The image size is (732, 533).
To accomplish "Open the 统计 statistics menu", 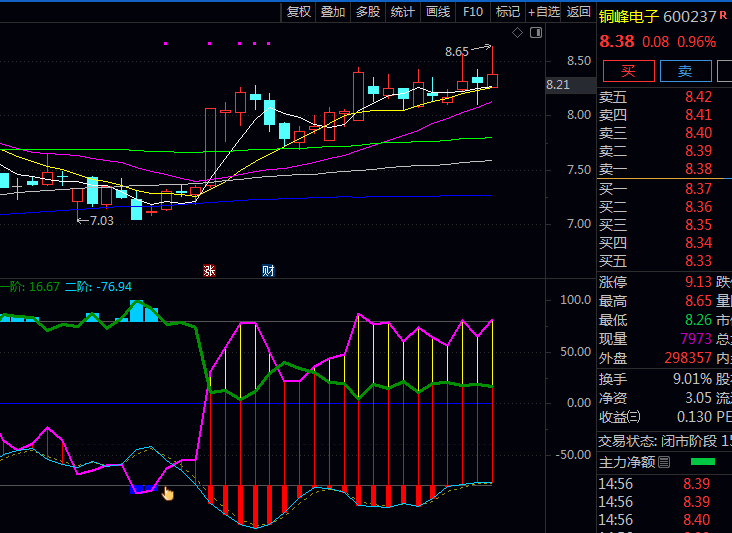I will point(403,12).
